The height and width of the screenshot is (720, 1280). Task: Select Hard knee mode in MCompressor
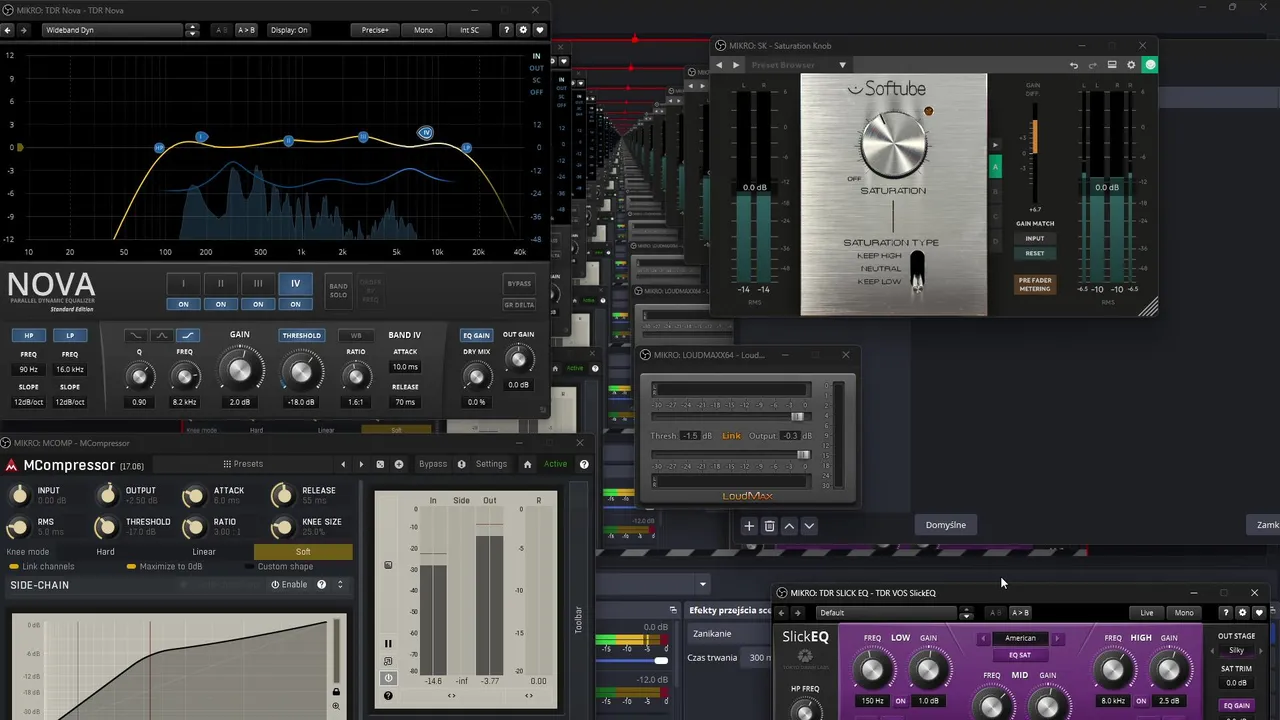point(105,551)
